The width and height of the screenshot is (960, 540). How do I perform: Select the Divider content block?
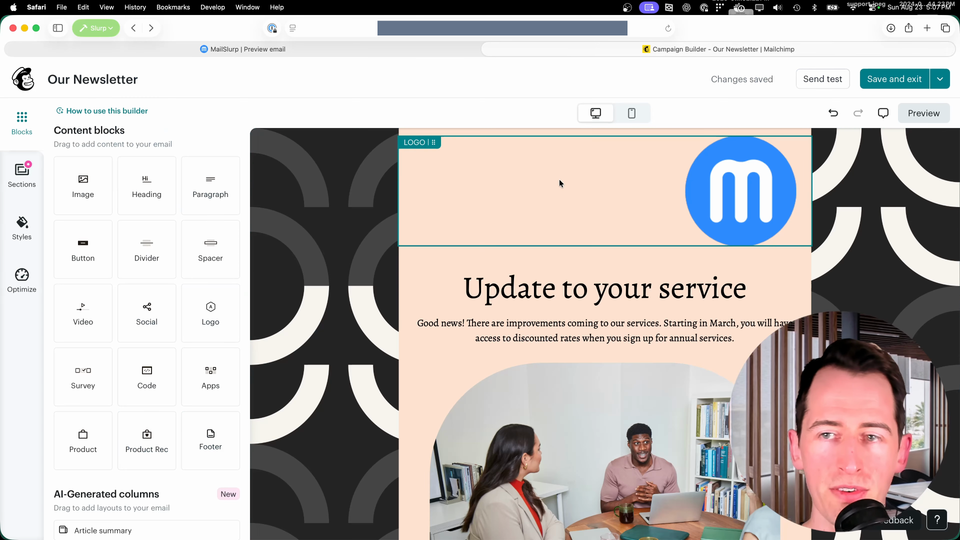[x=146, y=249]
